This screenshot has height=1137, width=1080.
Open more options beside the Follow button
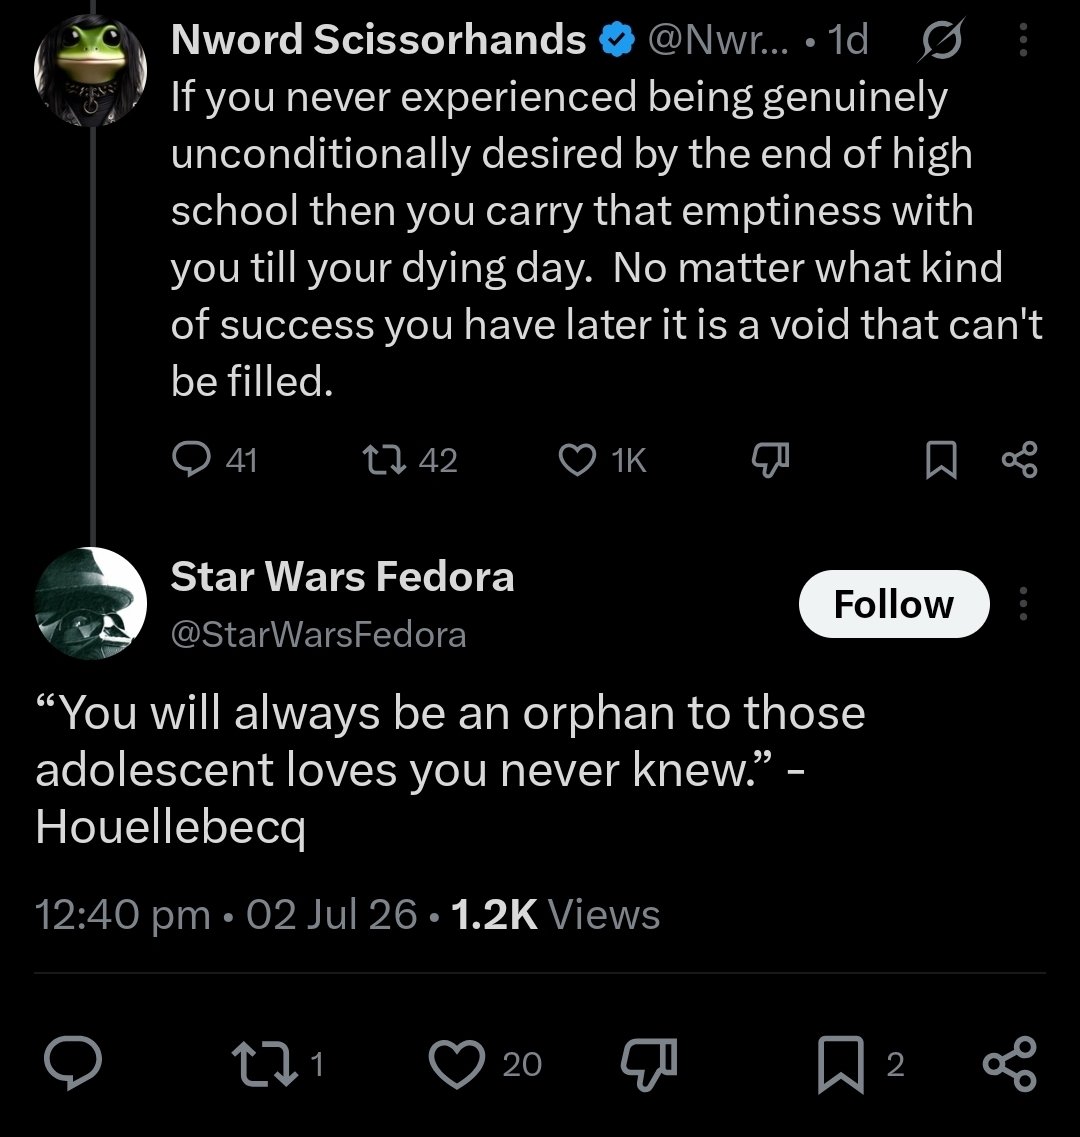tap(1023, 603)
